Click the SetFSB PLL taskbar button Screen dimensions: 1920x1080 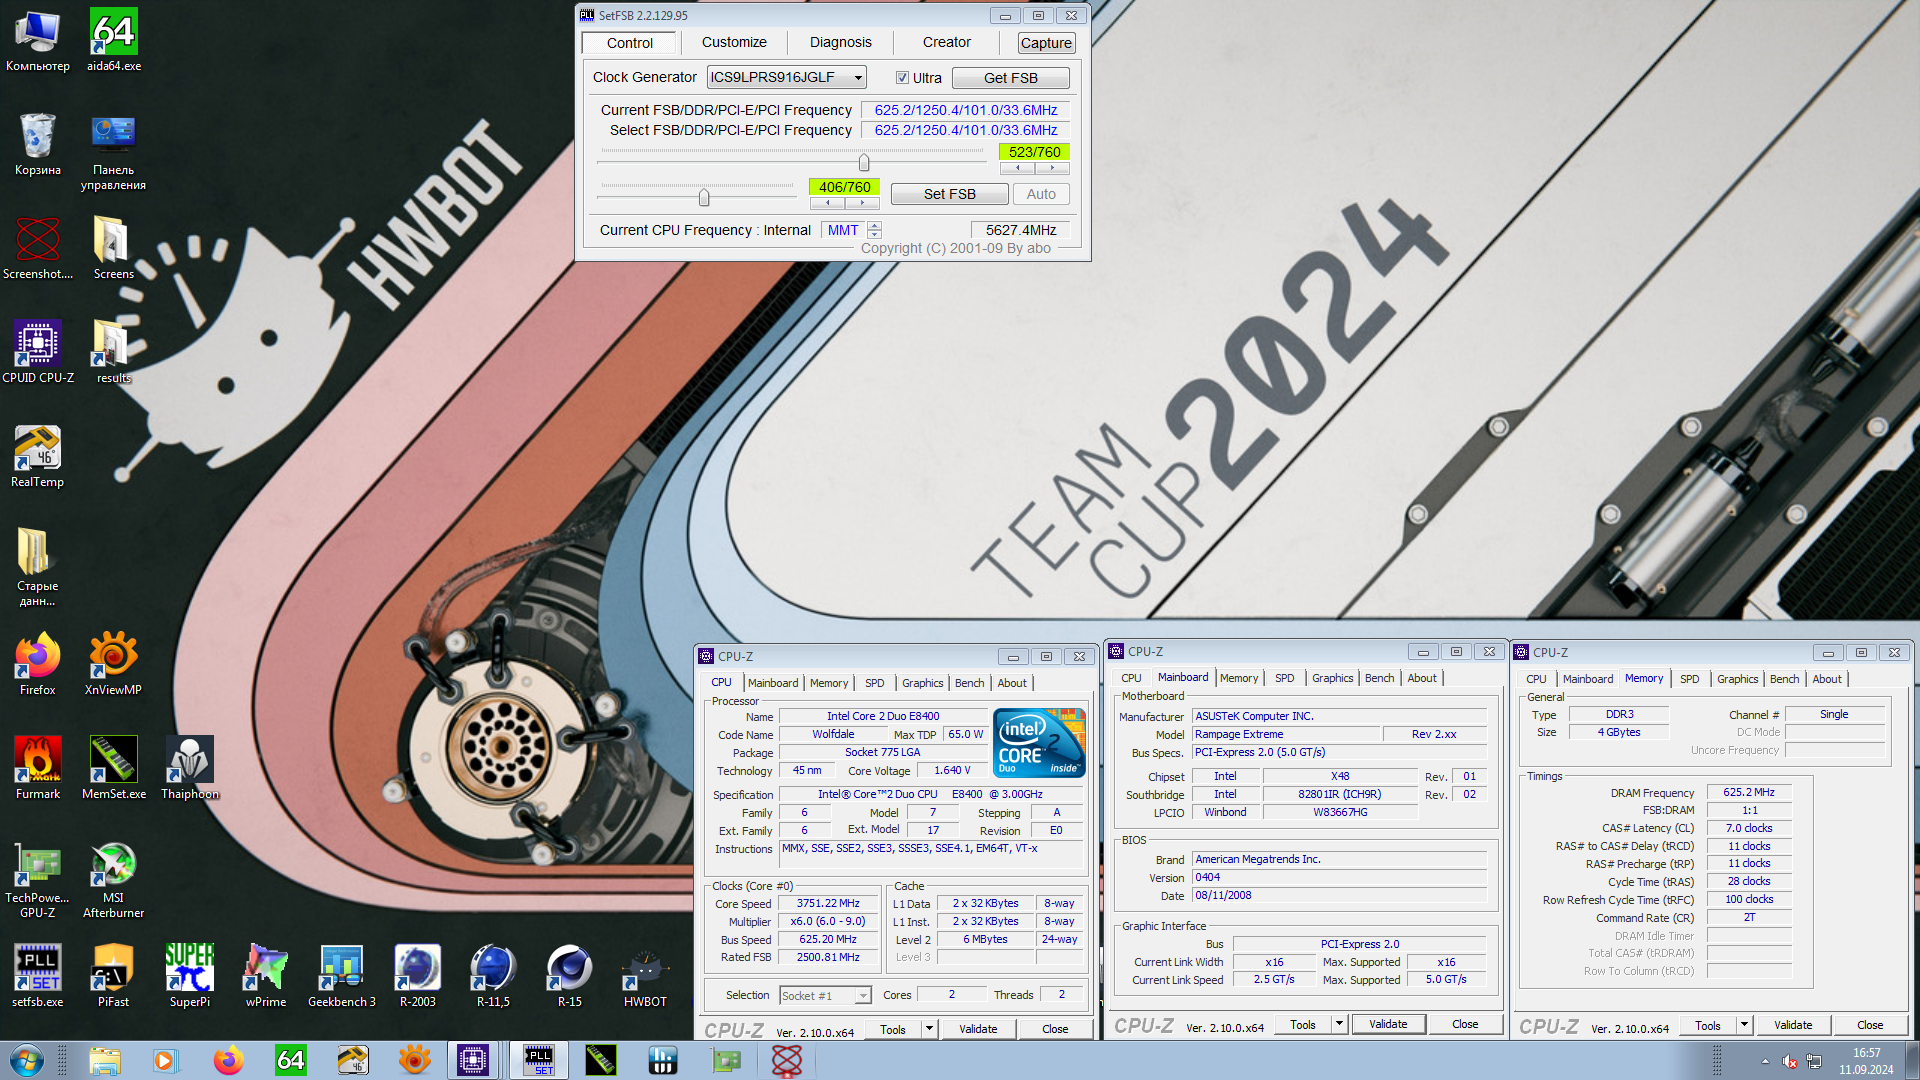pyautogui.click(x=539, y=1060)
